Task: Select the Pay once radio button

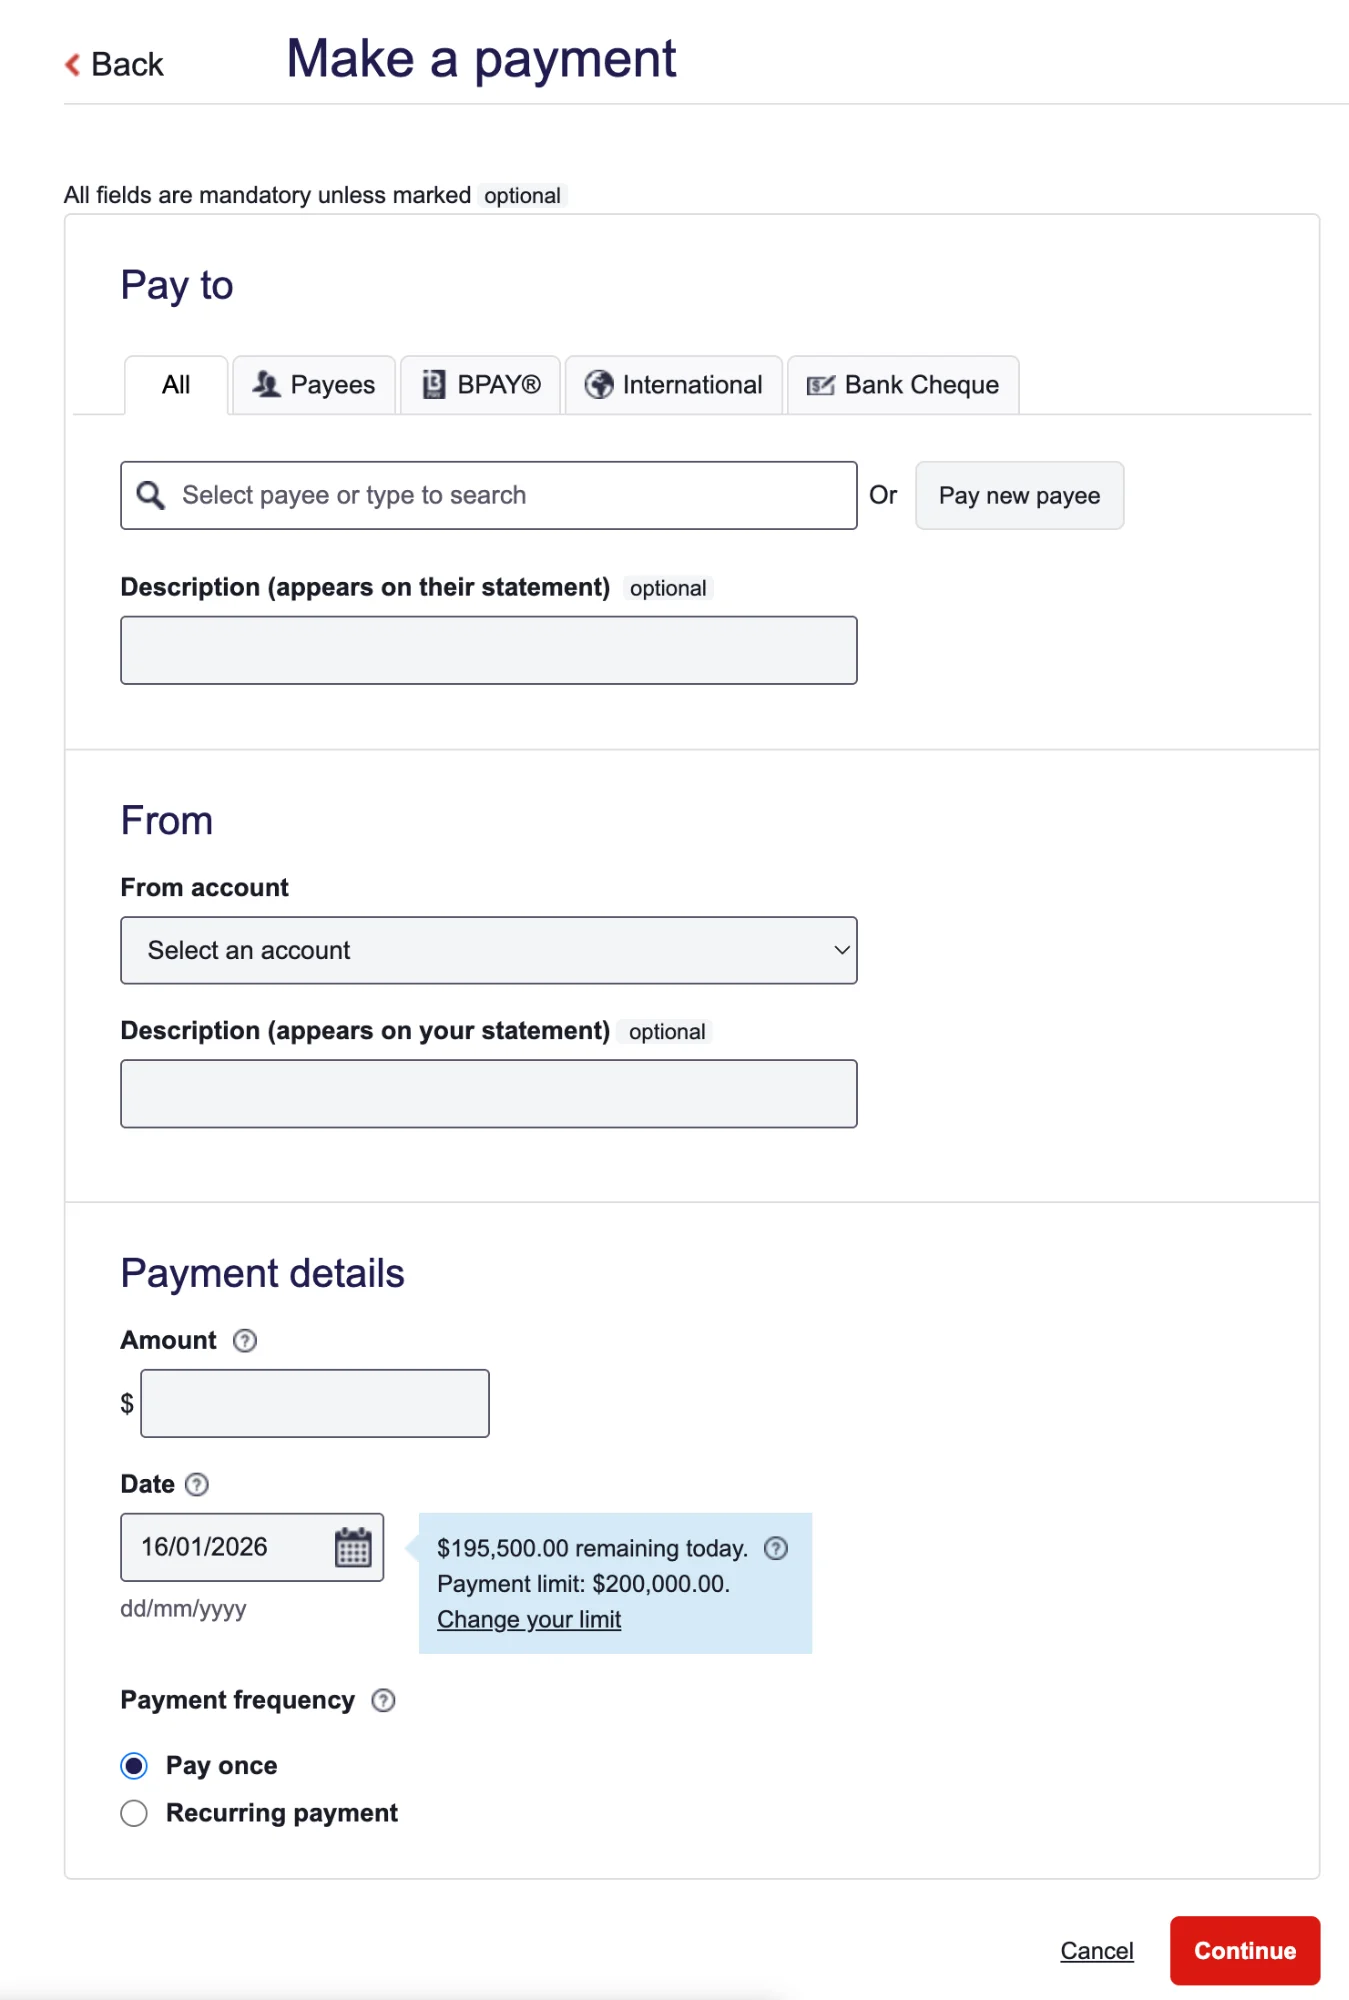Action: click(x=133, y=1765)
